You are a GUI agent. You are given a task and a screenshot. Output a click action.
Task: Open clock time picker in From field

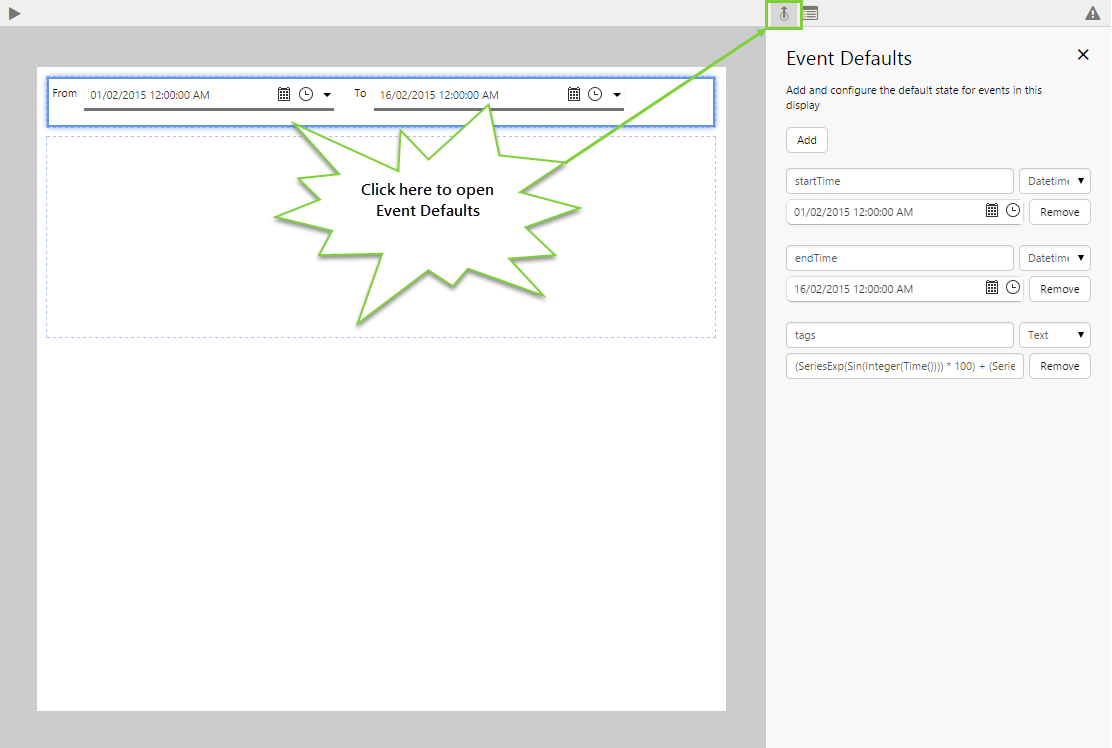point(306,94)
